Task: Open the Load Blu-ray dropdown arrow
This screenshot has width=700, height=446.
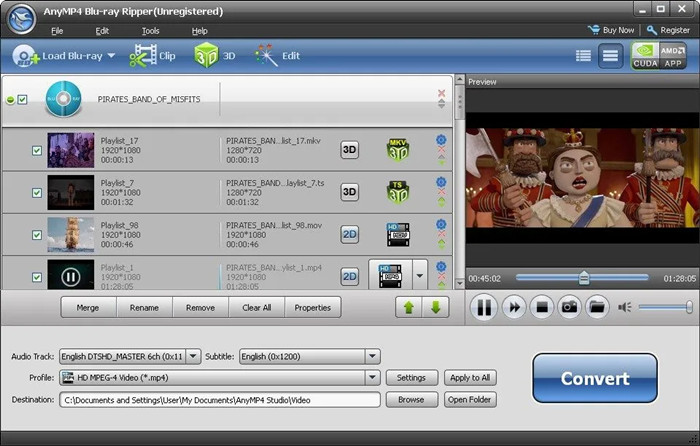Action: (111, 56)
